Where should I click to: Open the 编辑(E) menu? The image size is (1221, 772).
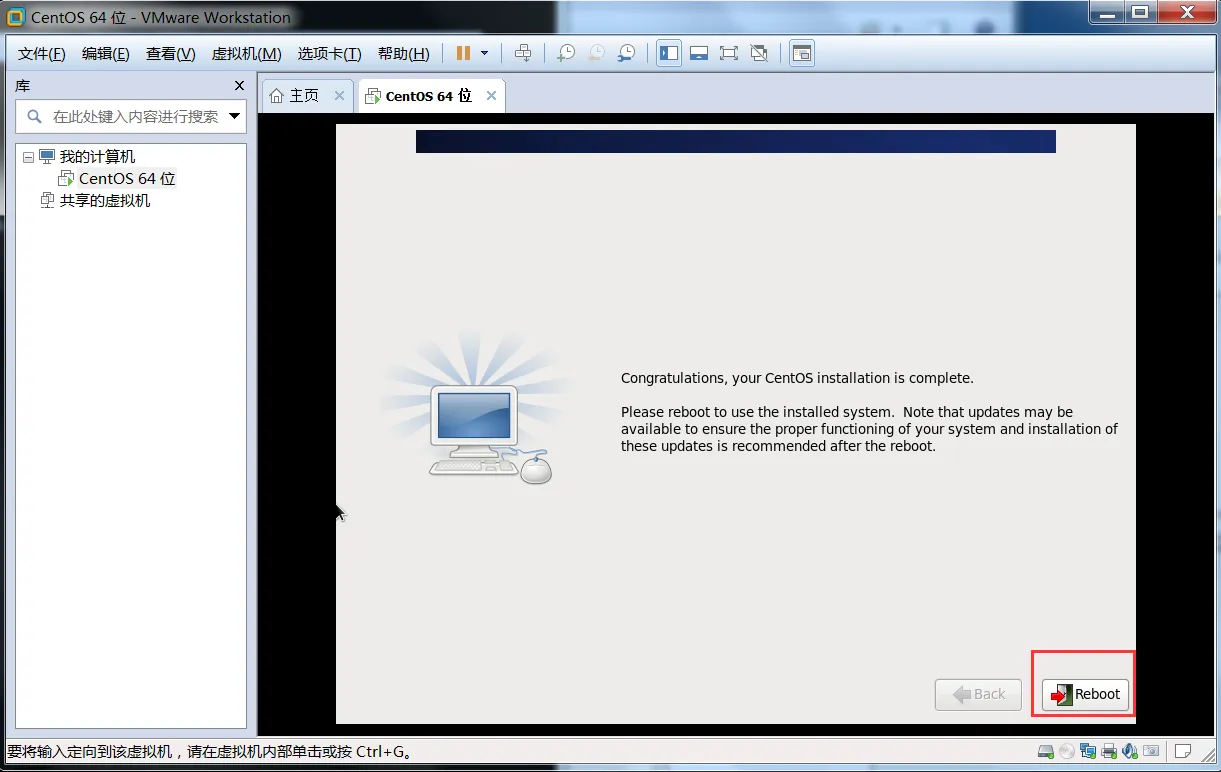[x=106, y=54]
